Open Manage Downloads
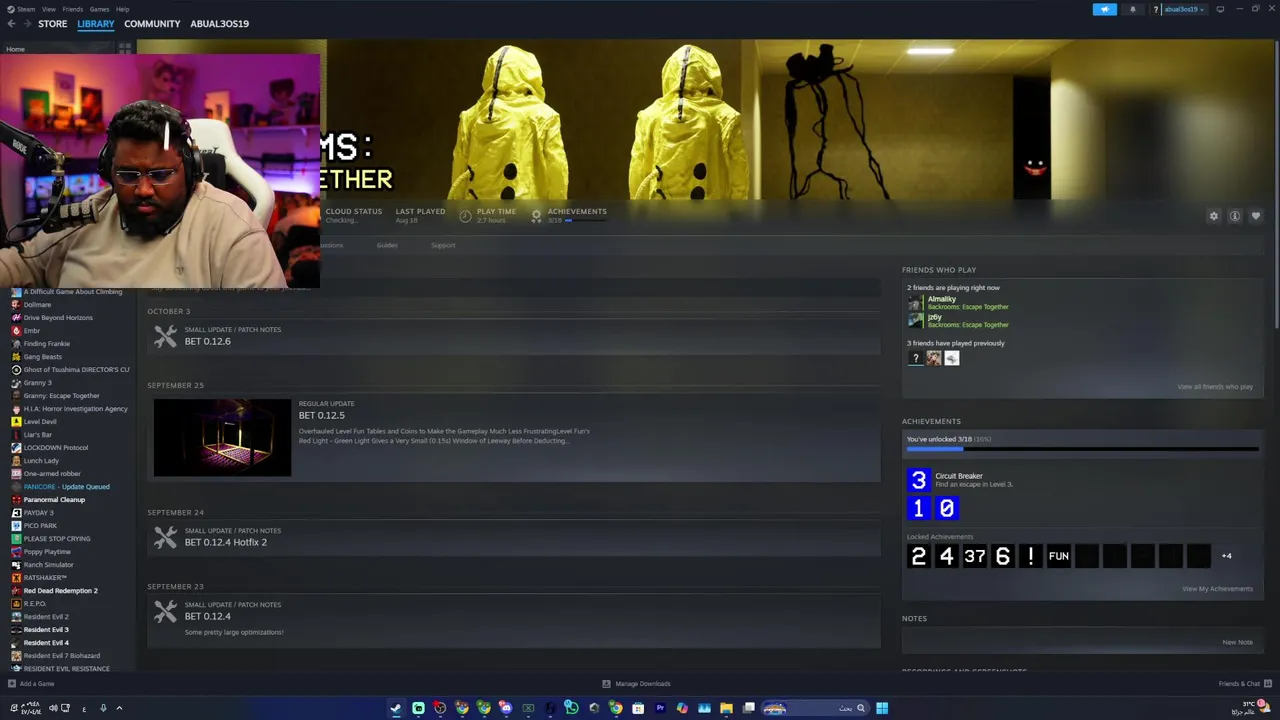 click(x=637, y=684)
